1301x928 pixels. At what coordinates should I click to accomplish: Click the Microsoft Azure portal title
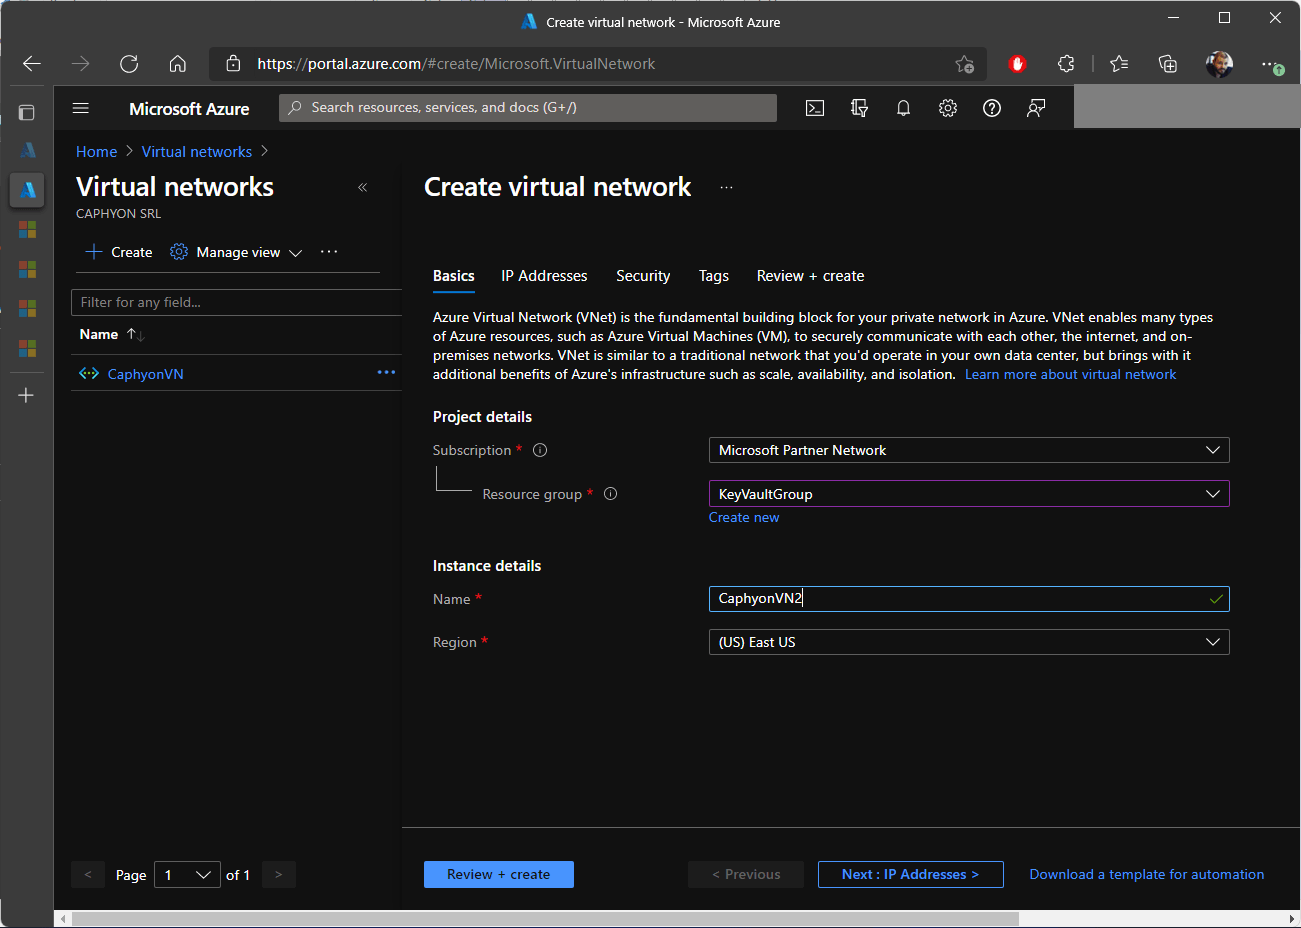[189, 108]
